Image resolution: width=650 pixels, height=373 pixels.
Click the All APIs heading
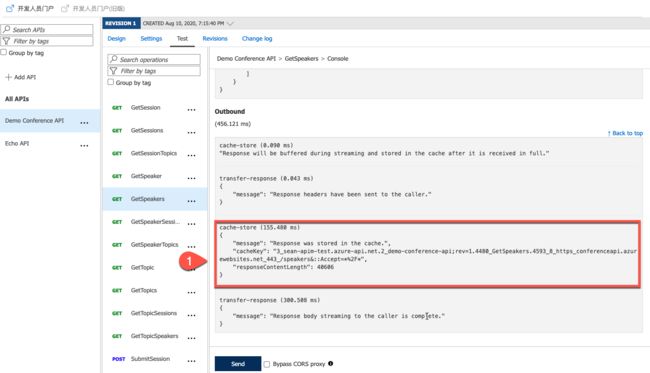click(17, 99)
